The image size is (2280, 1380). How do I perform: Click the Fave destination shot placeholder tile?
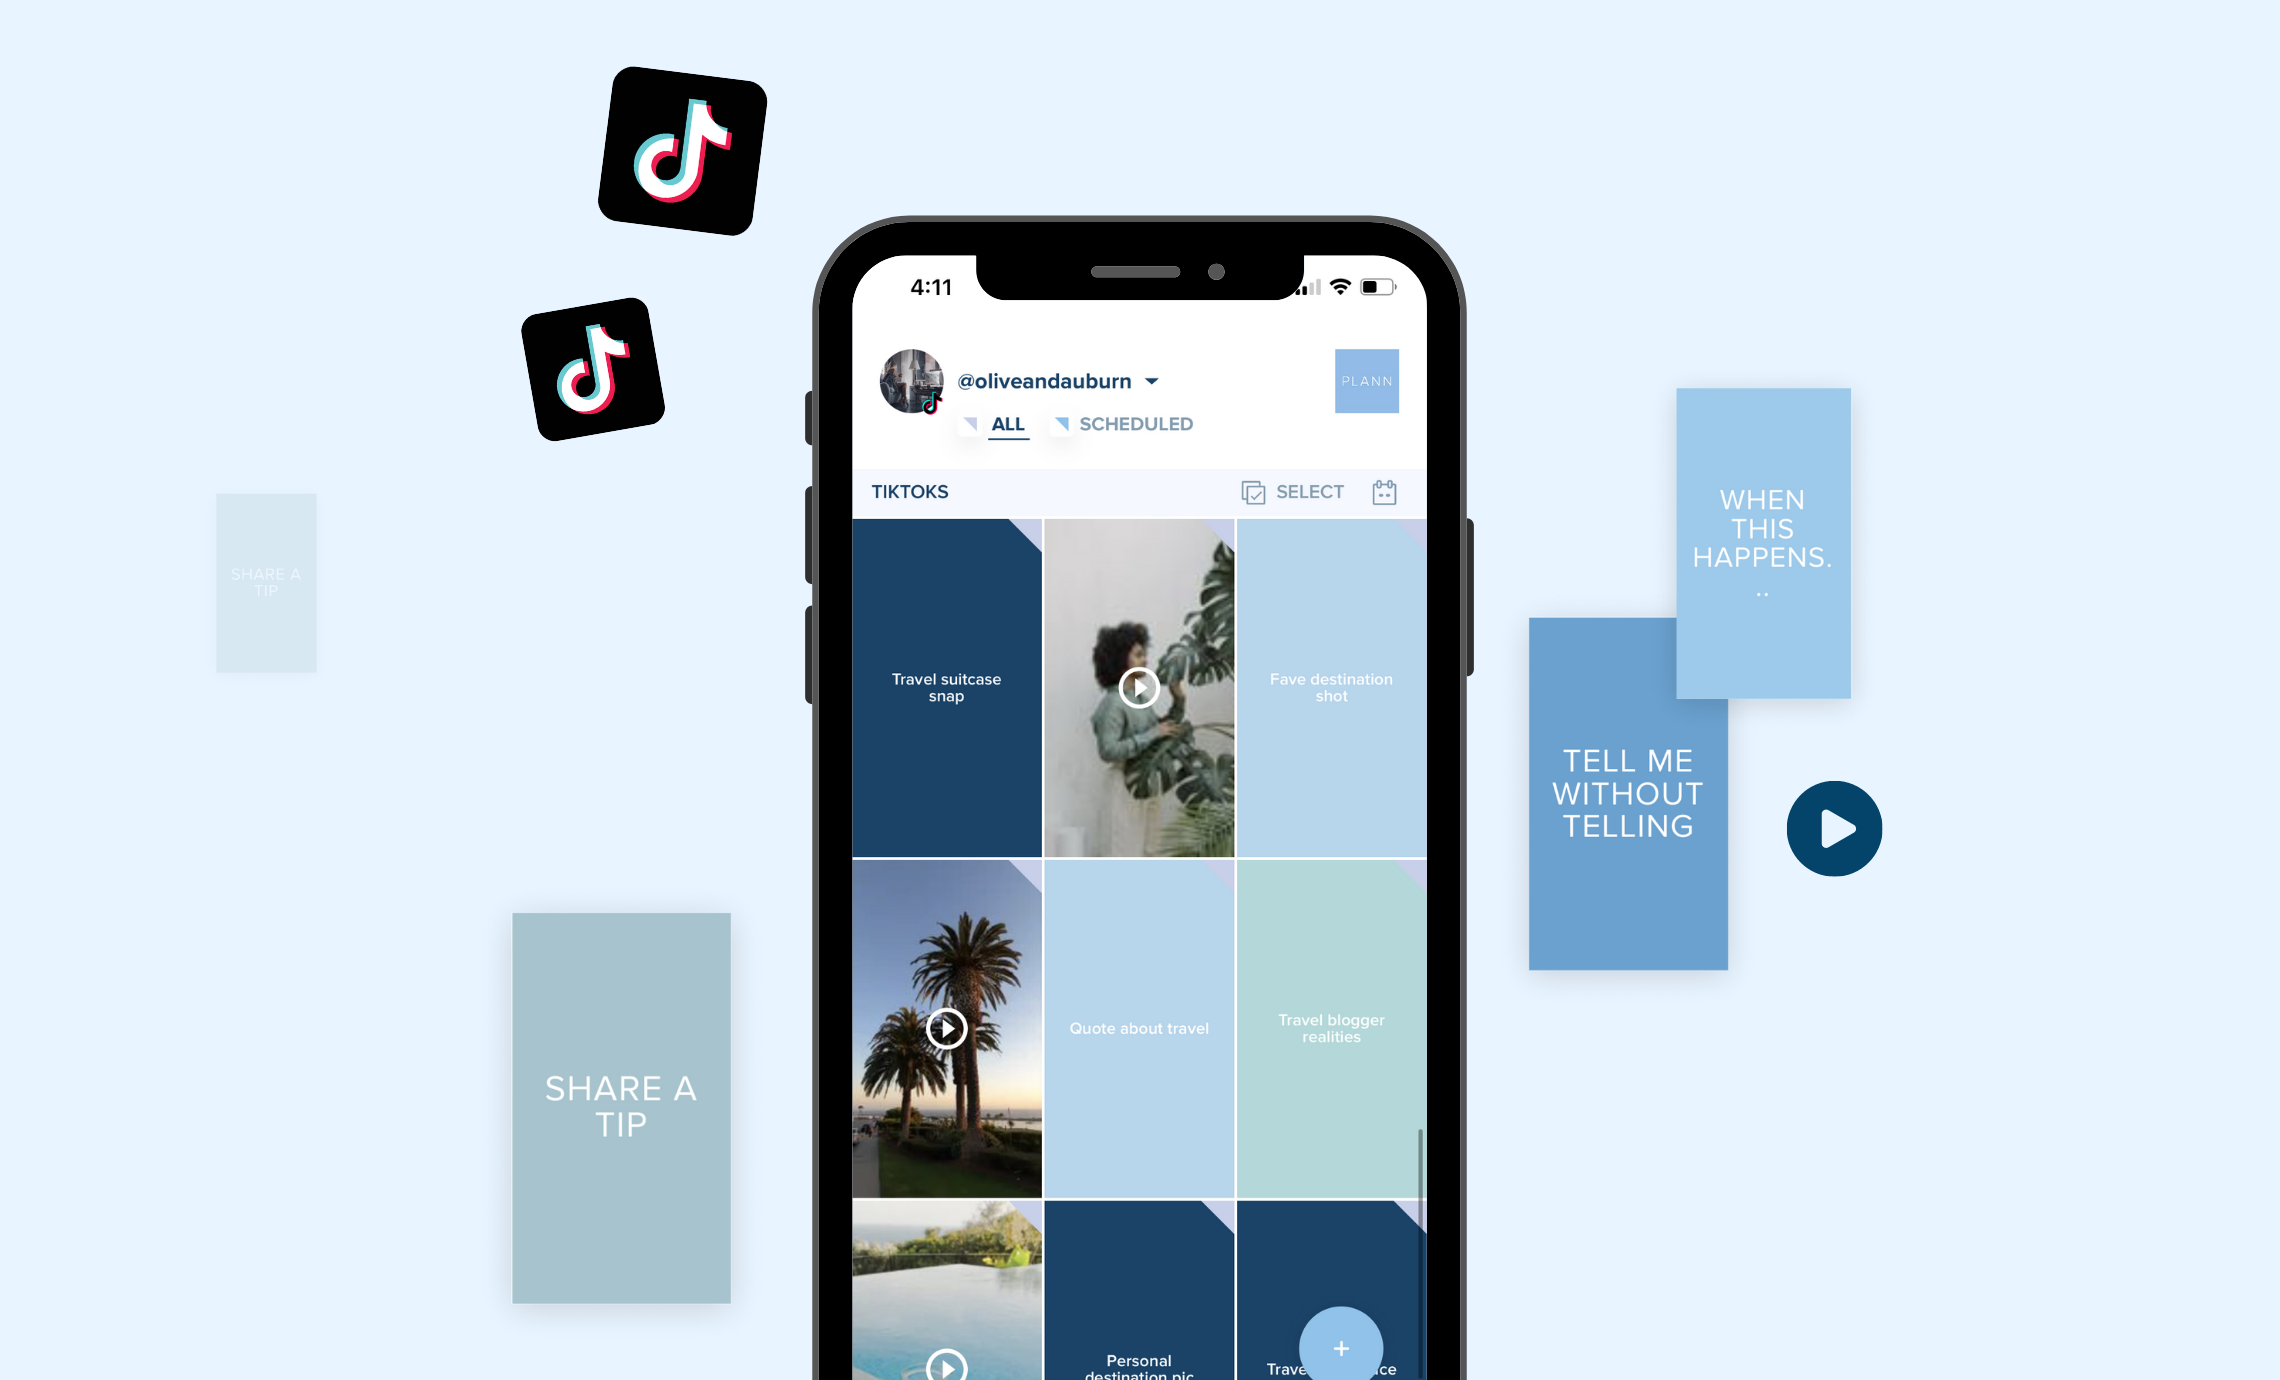point(1327,684)
